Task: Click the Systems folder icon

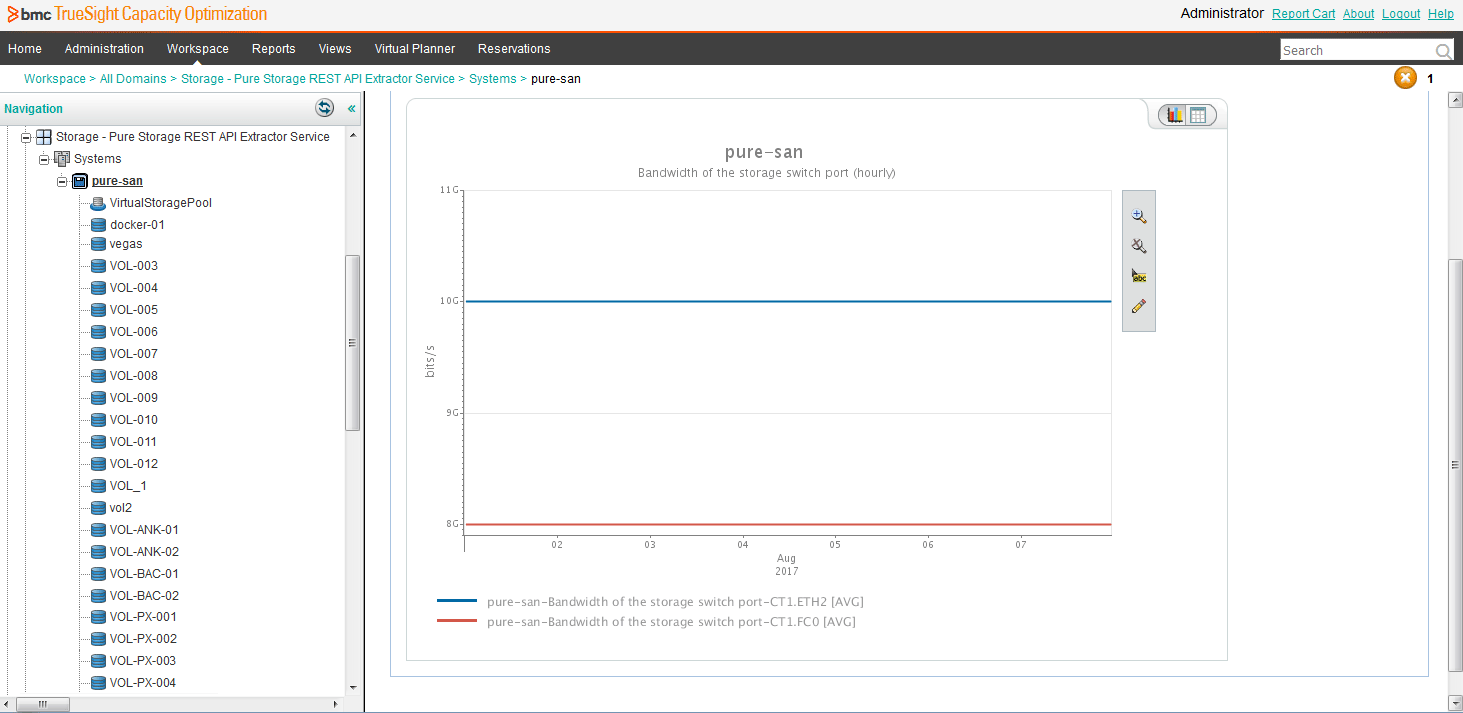Action: click(62, 159)
